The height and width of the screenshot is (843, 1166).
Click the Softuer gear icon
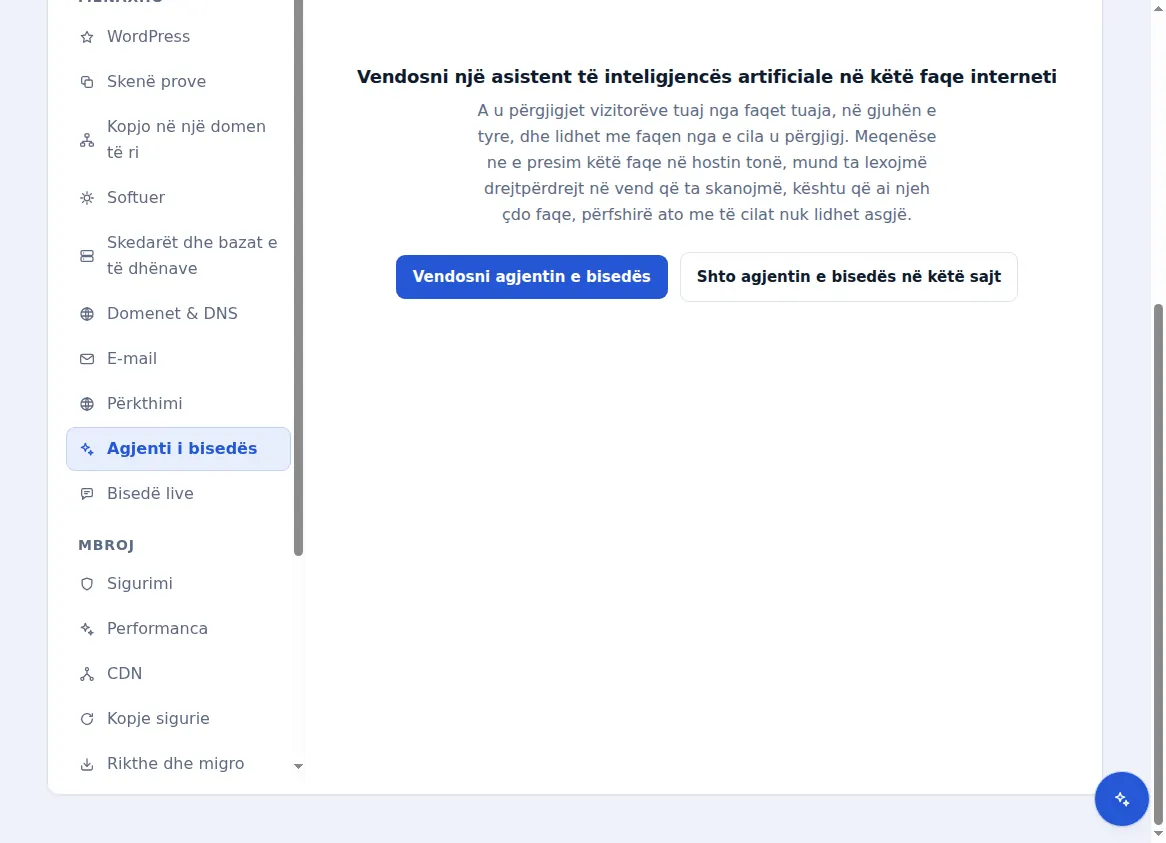(x=87, y=198)
